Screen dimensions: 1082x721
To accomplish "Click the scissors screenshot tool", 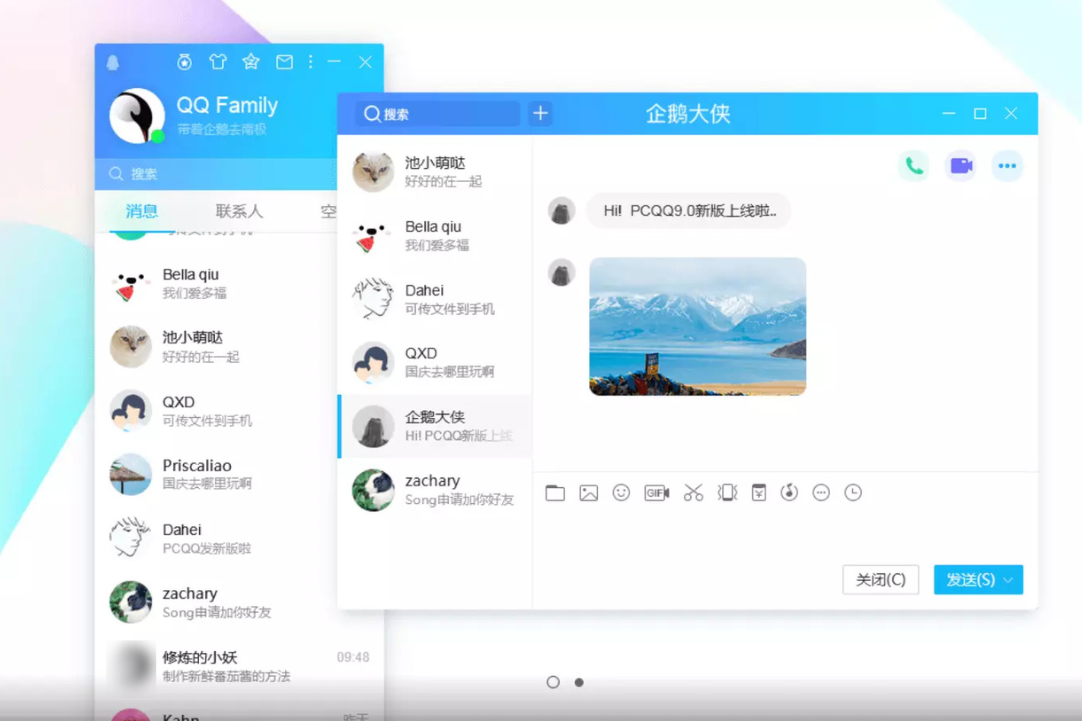I will [x=693, y=493].
